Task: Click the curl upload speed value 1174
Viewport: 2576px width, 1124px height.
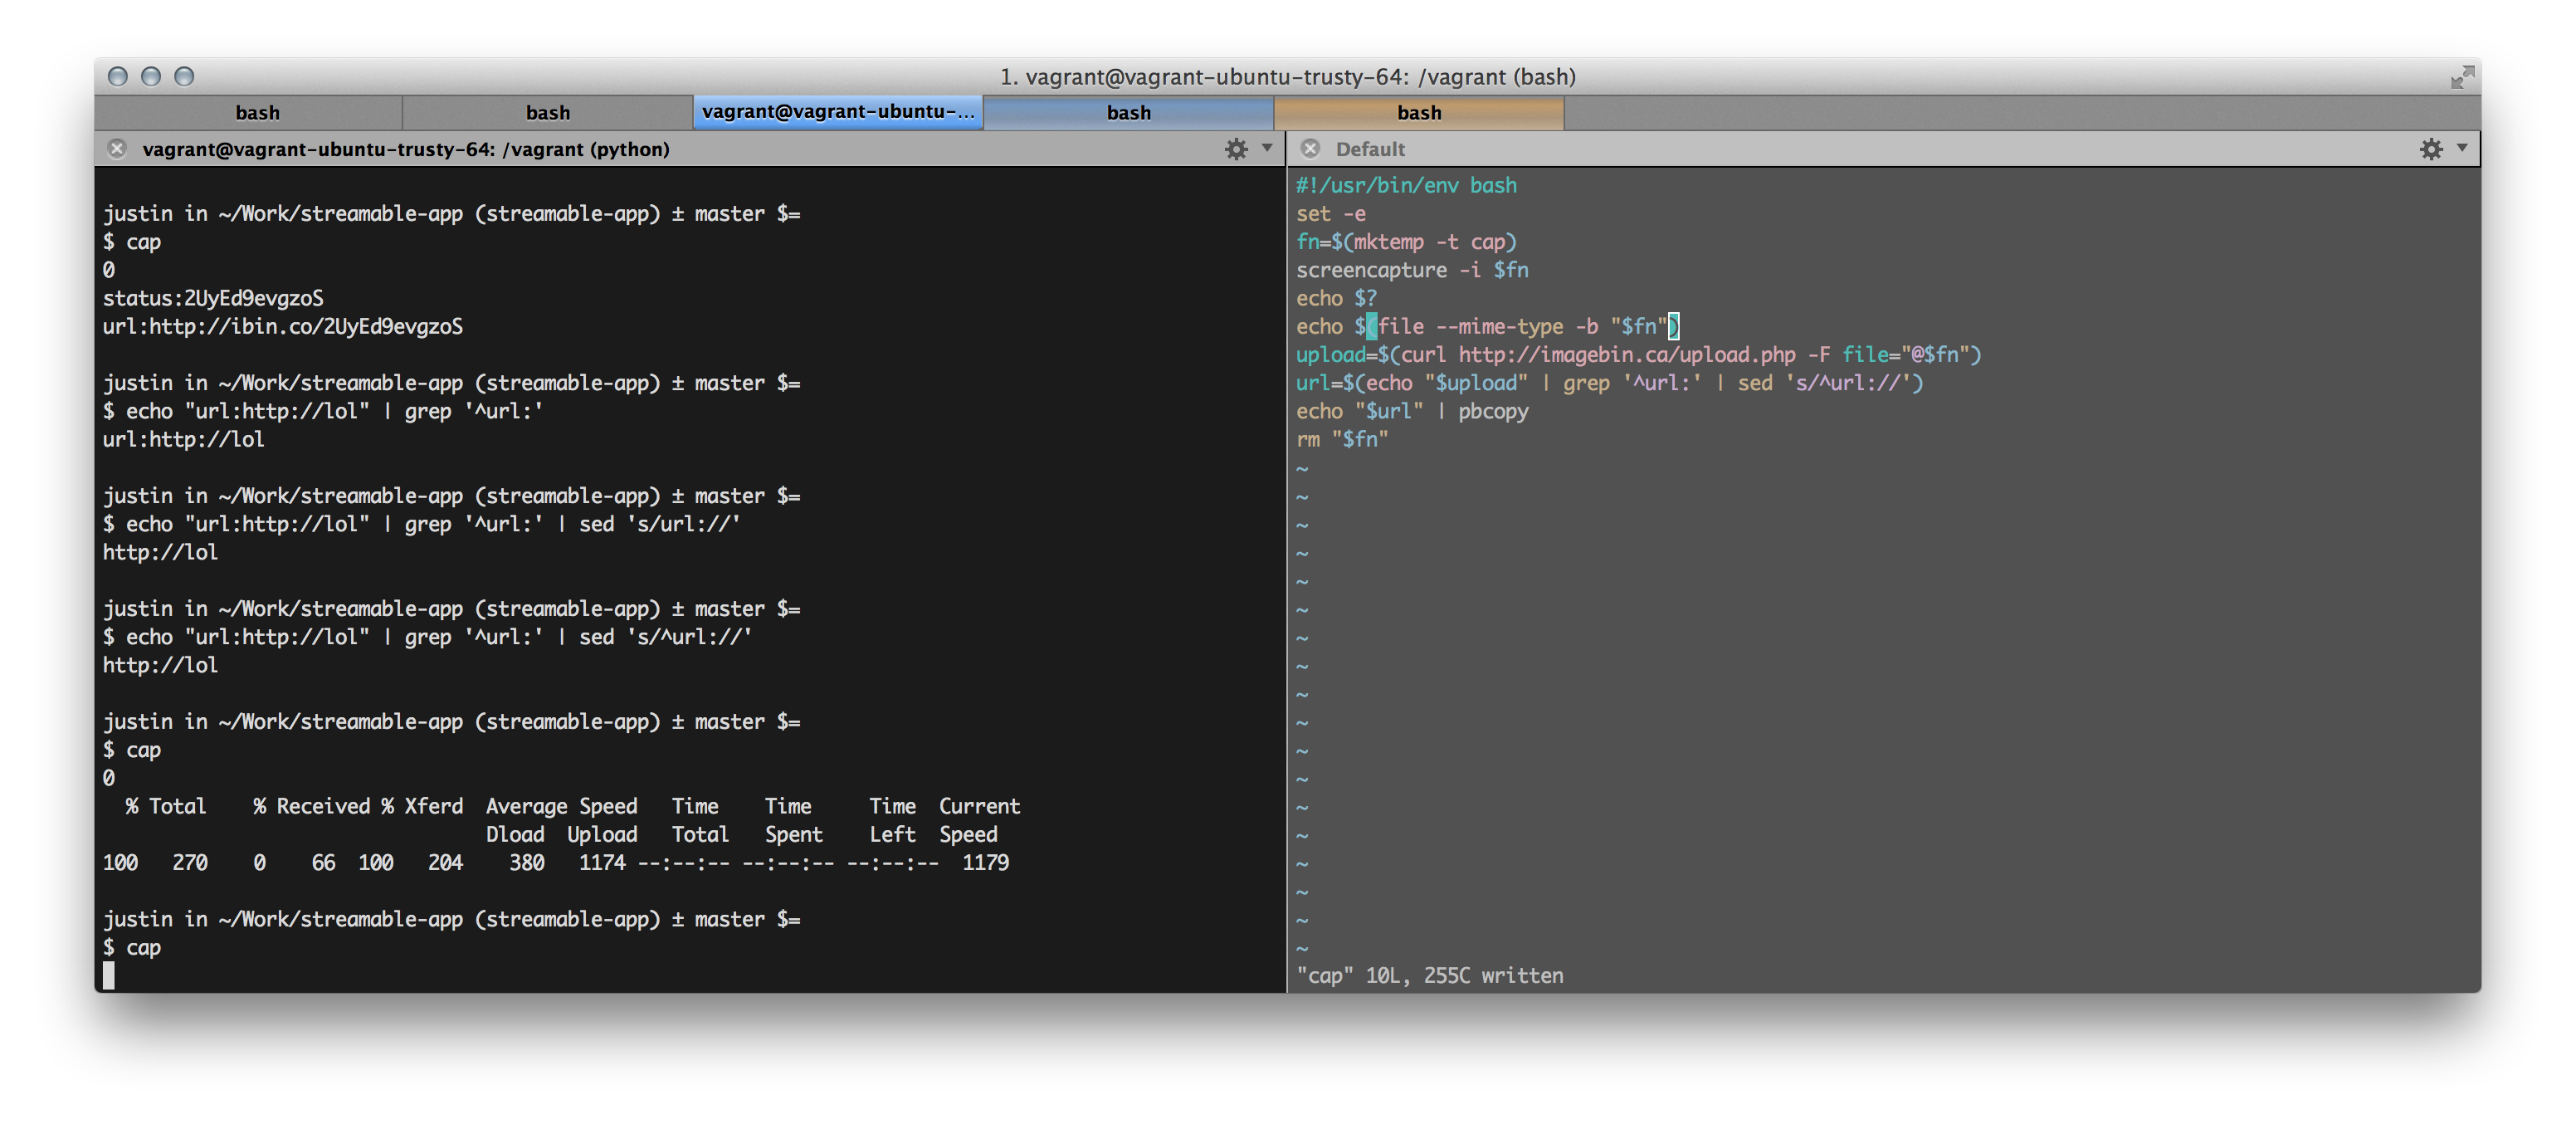Action: point(602,863)
